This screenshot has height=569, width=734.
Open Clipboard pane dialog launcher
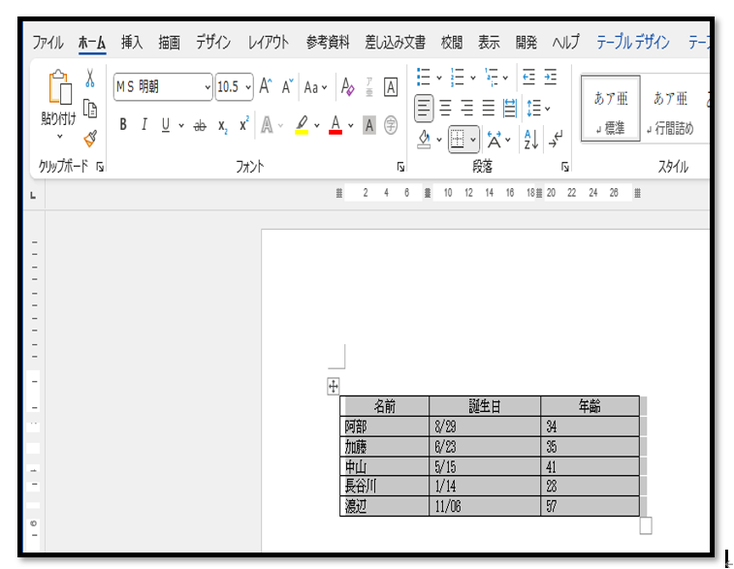pyautogui.click(x=100, y=167)
